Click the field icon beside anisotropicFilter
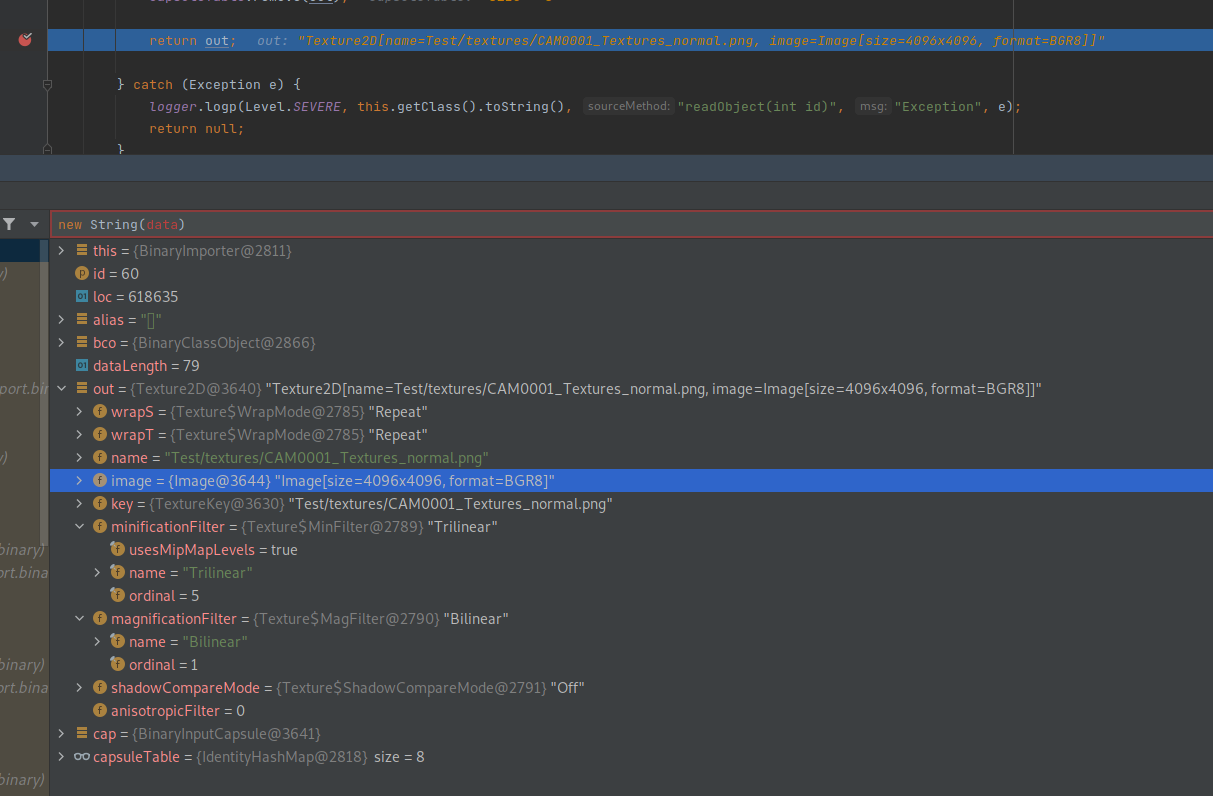 [x=100, y=711]
